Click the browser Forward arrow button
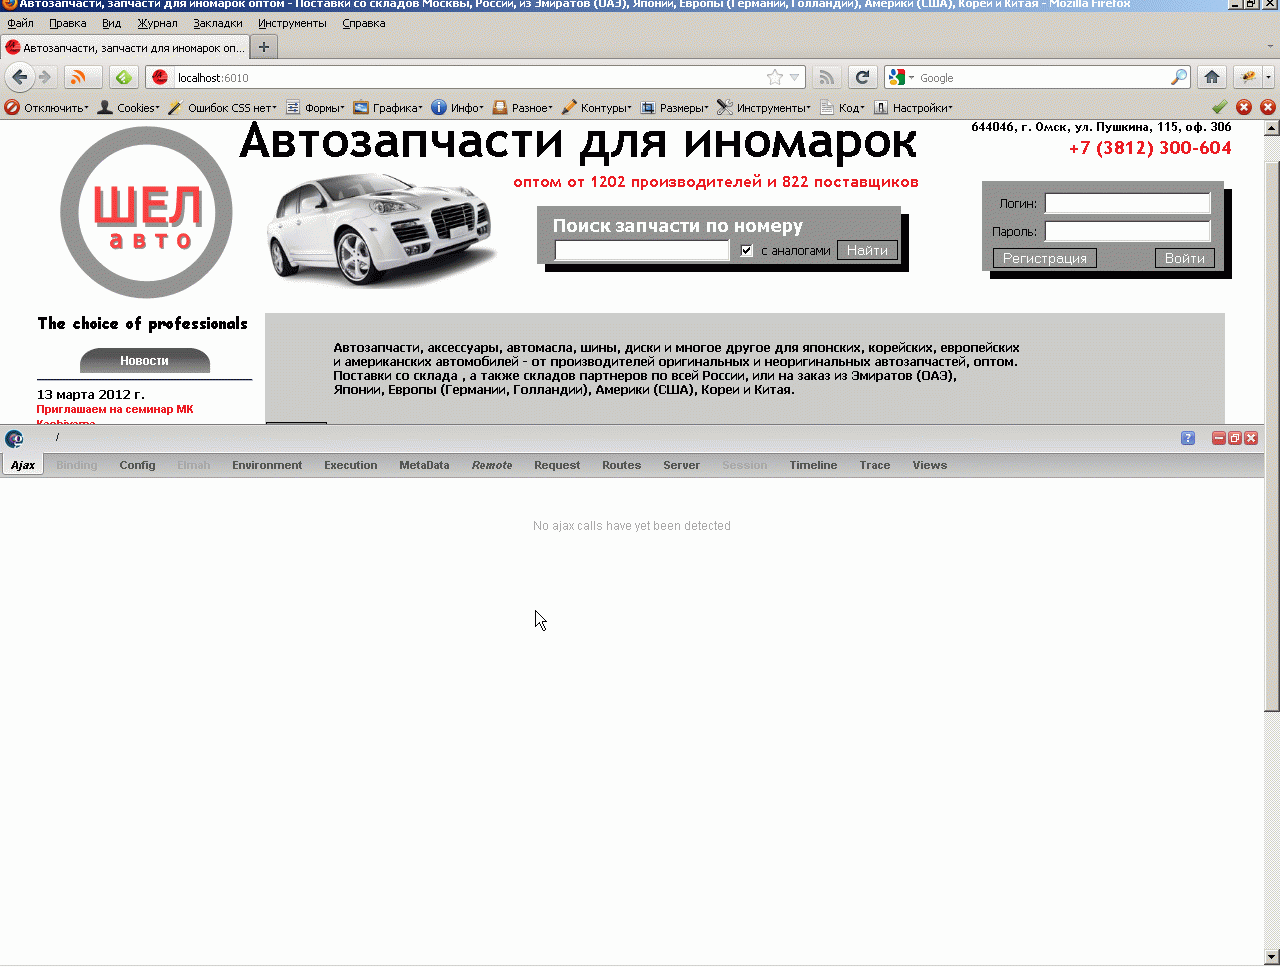This screenshot has height=967, width=1280. pos(45,77)
